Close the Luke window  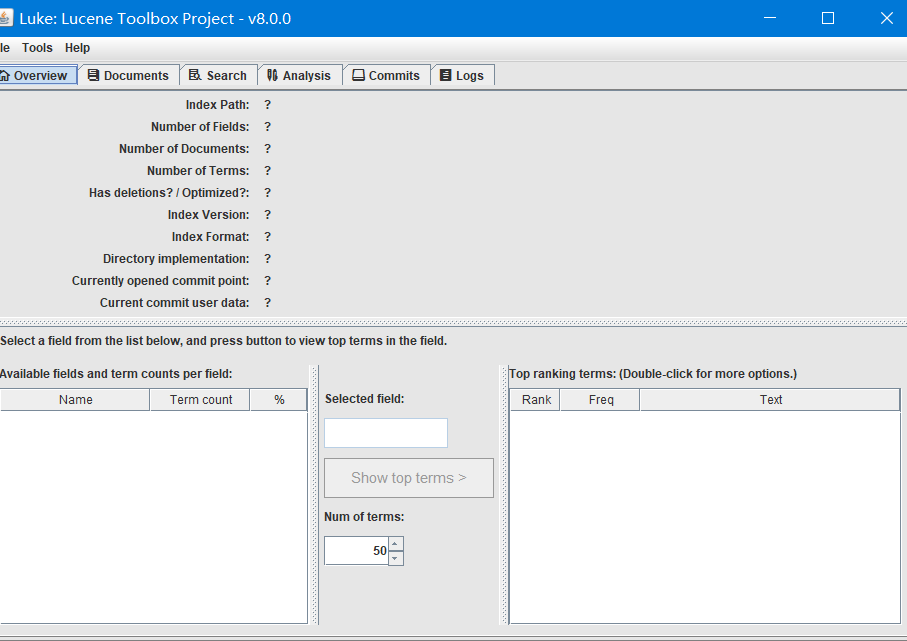pyautogui.click(x=887, y=18)
